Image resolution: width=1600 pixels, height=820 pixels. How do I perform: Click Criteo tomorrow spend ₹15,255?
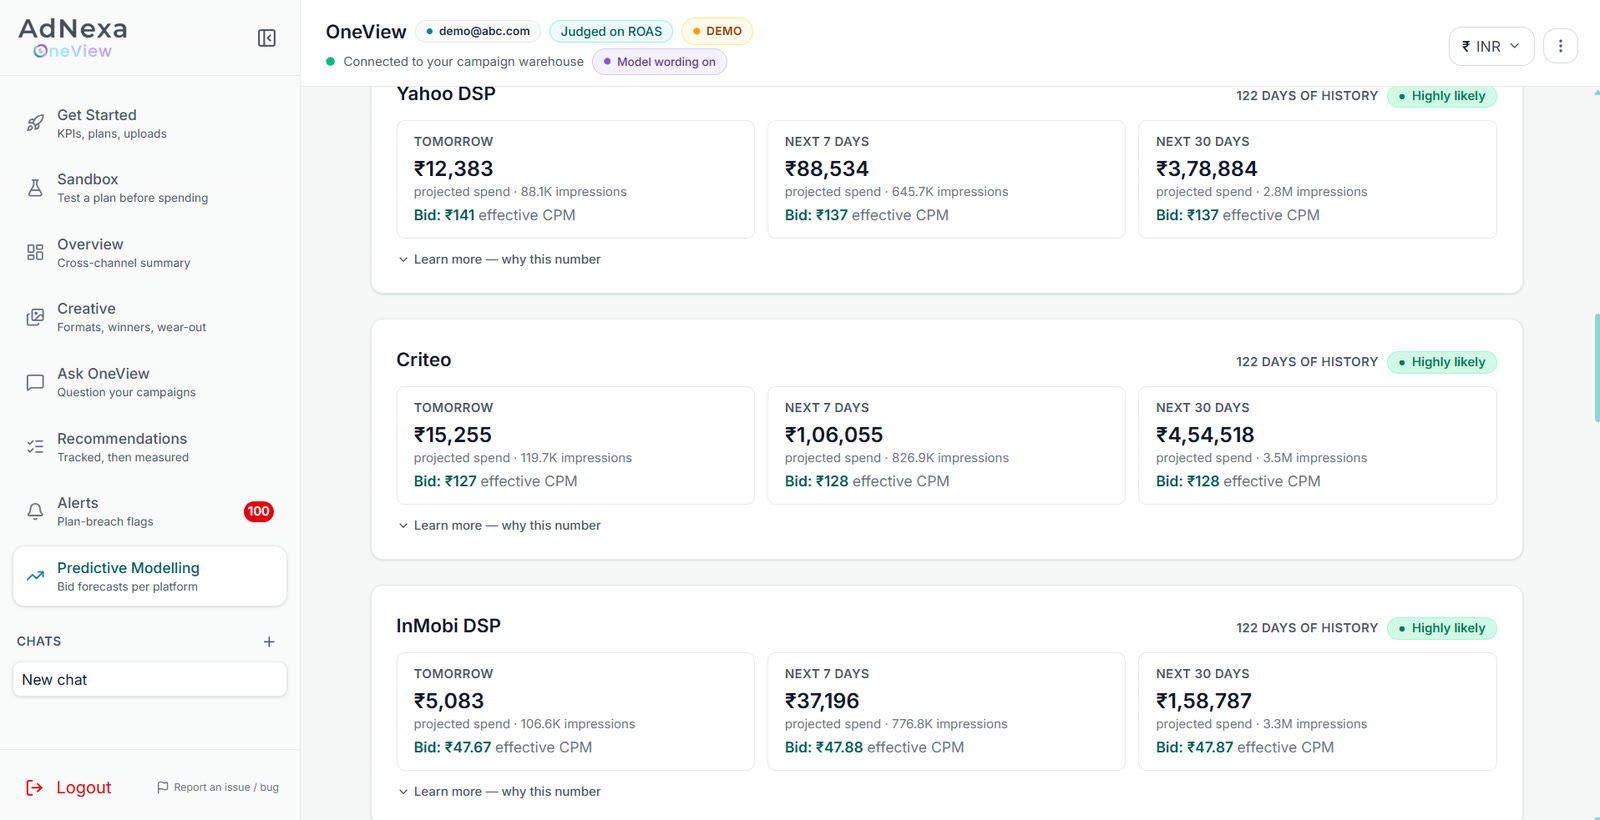tap(453, 435)
